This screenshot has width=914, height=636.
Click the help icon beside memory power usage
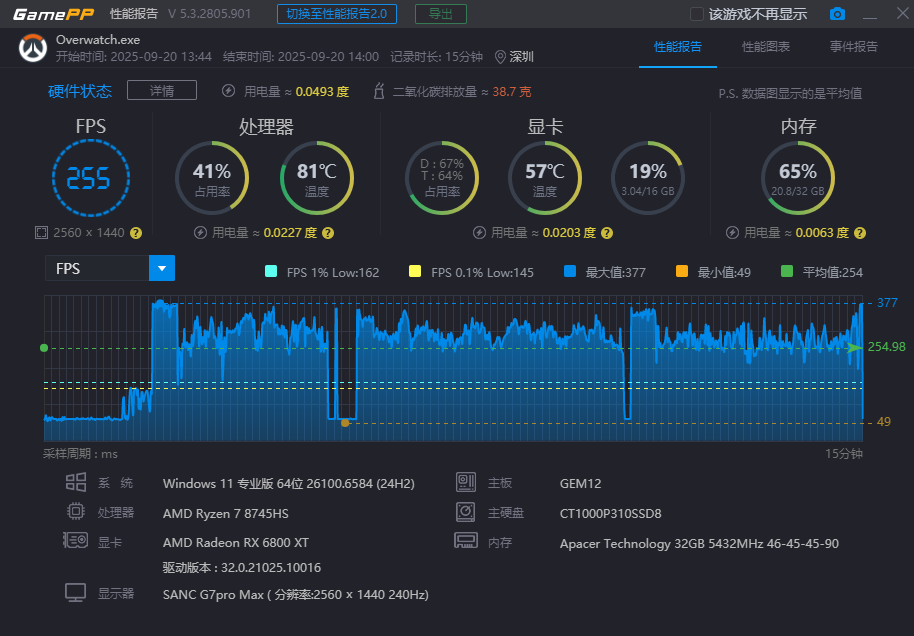coord(859,233)
